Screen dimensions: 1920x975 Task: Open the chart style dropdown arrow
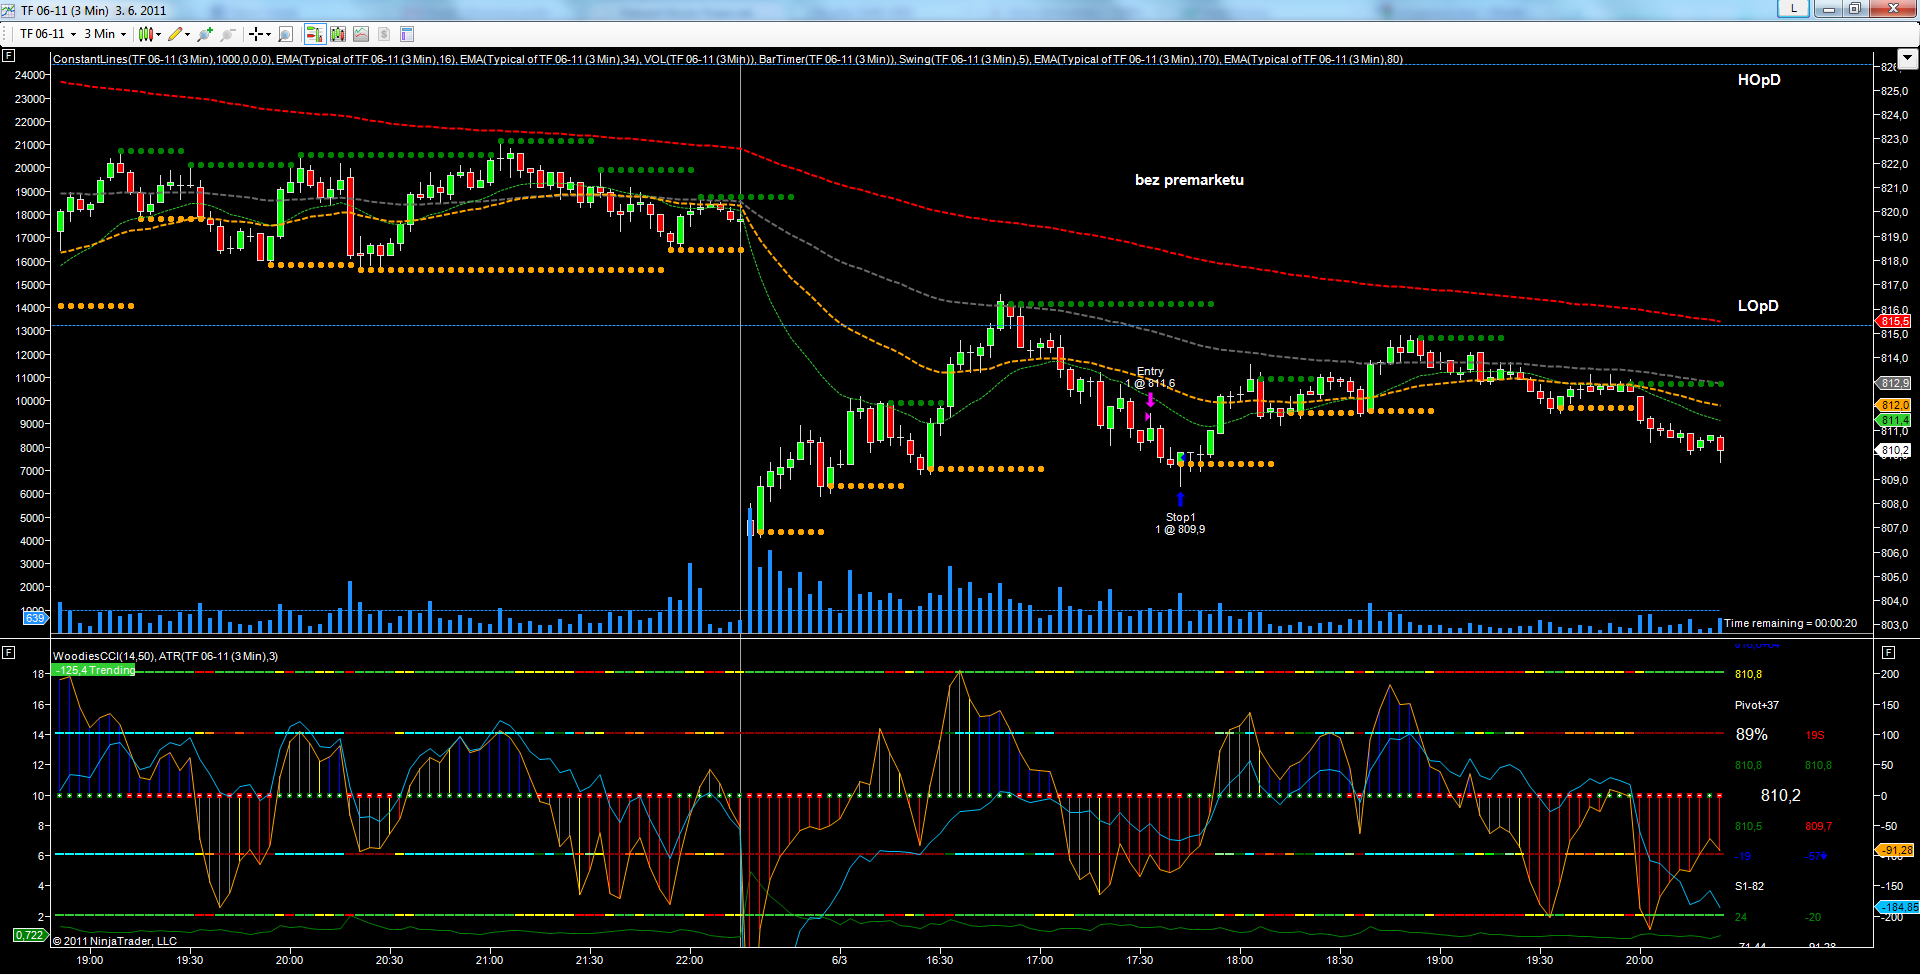point(158,34)
